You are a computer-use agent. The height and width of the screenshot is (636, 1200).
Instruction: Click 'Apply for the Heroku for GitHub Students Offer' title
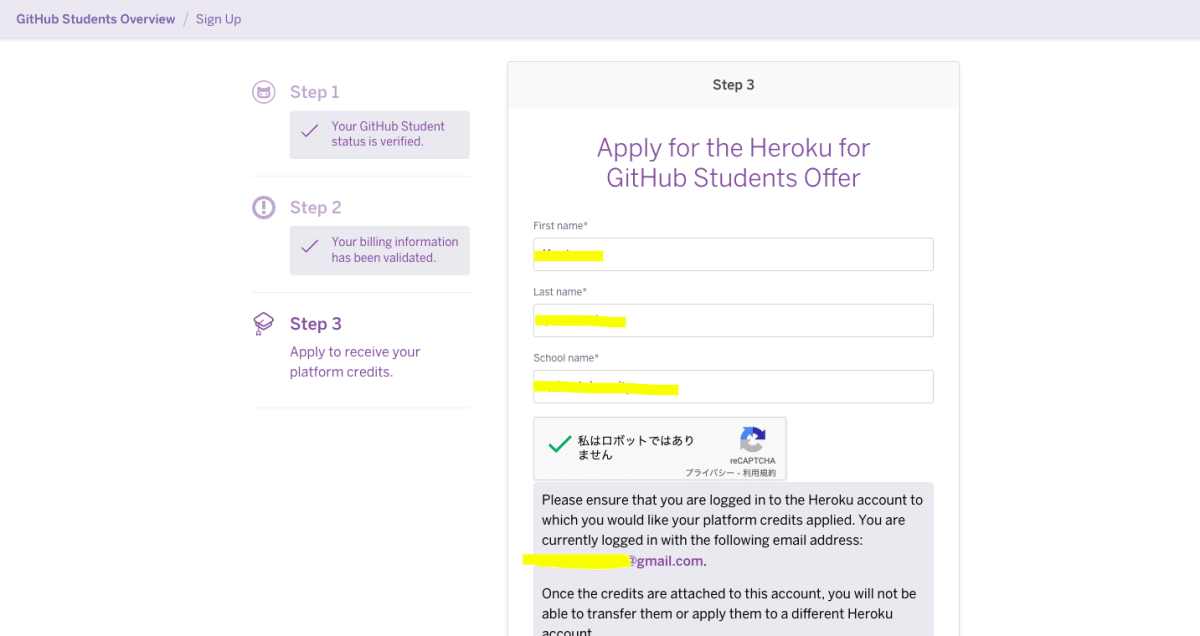tap(733, 163)
